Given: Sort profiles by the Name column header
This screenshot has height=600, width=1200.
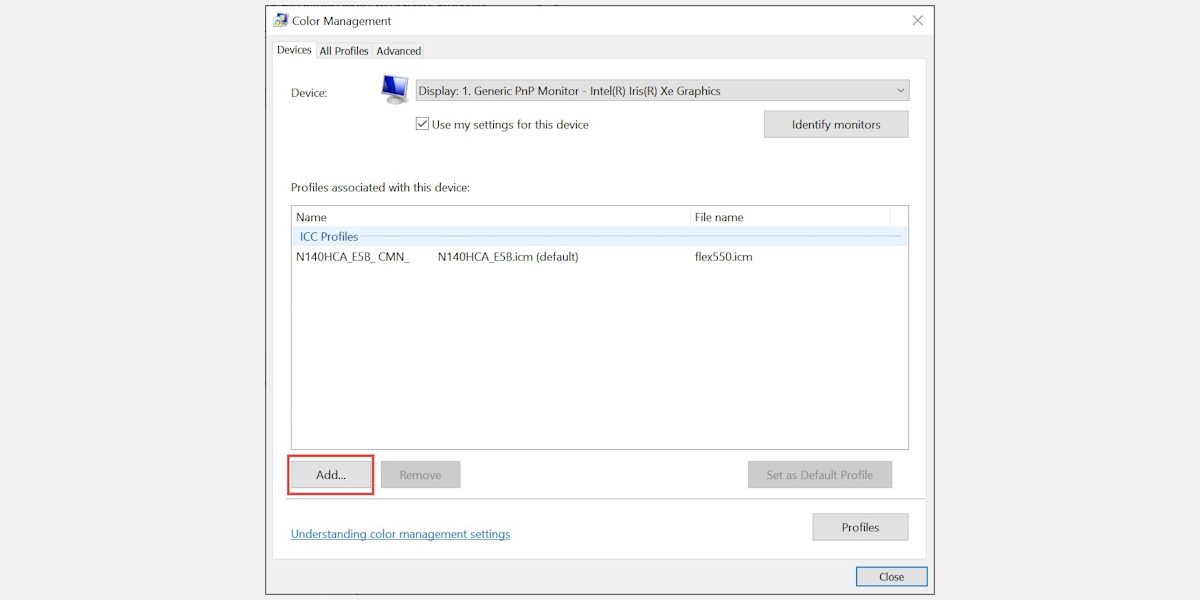Looking at the screenshot, I should [490, 217].
